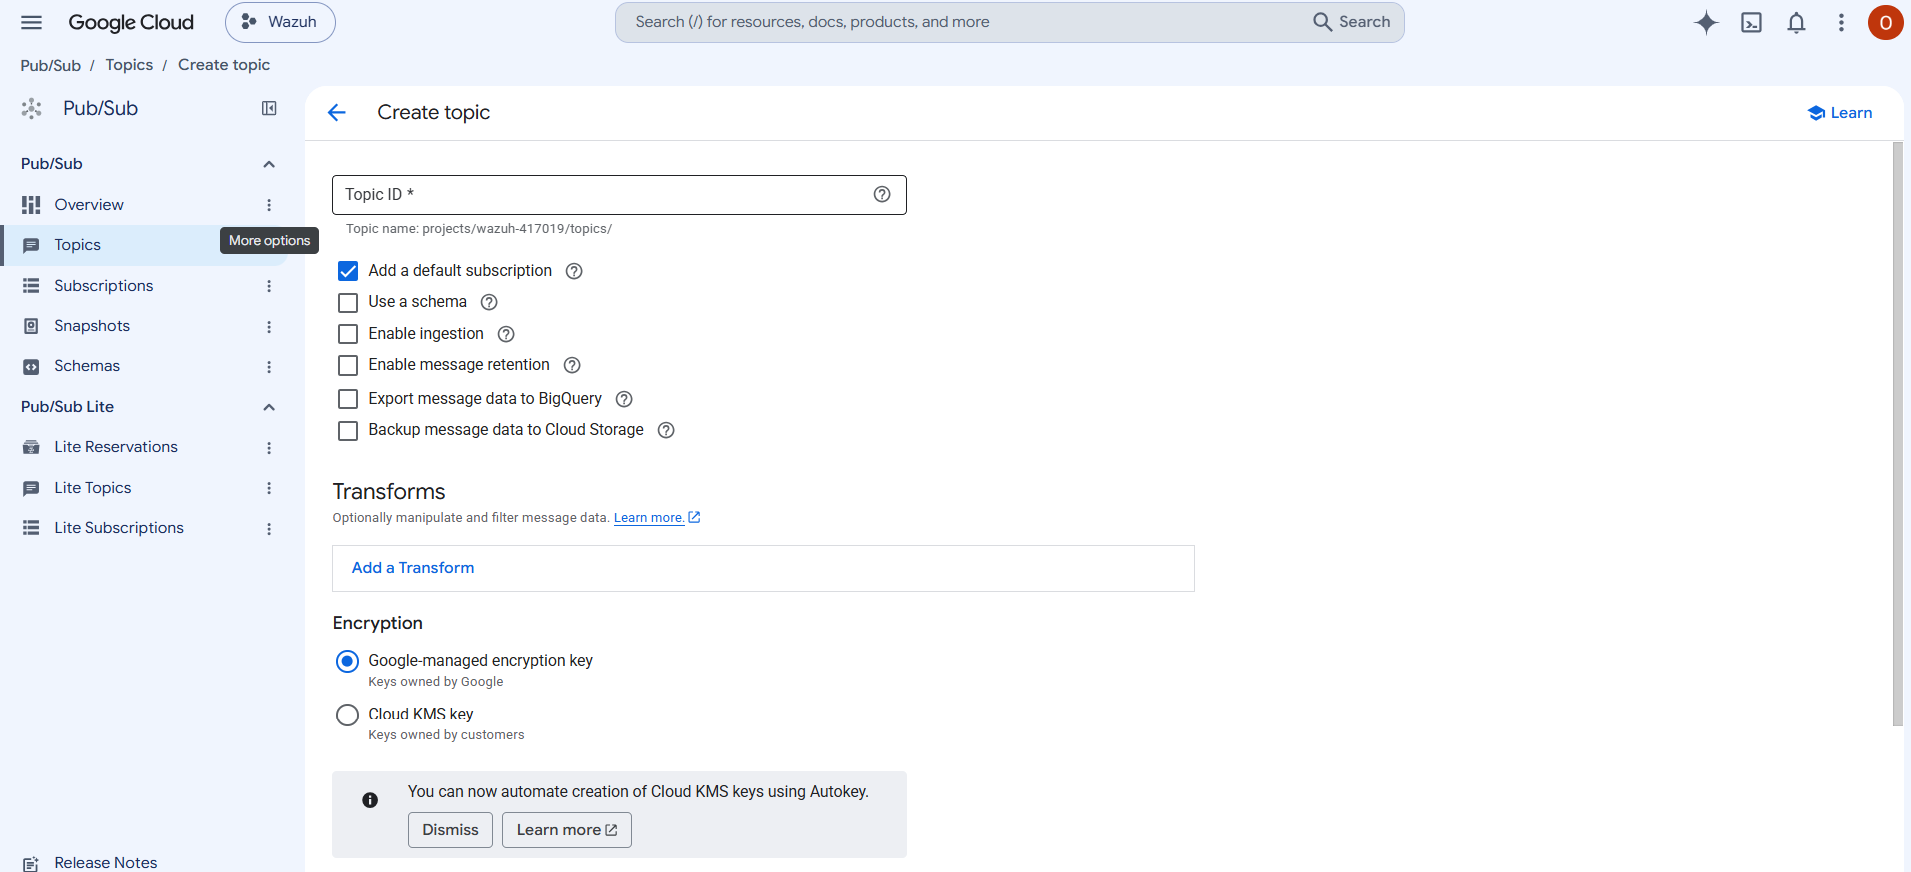Open more options for Lite Topics

(x=269, y=488)
